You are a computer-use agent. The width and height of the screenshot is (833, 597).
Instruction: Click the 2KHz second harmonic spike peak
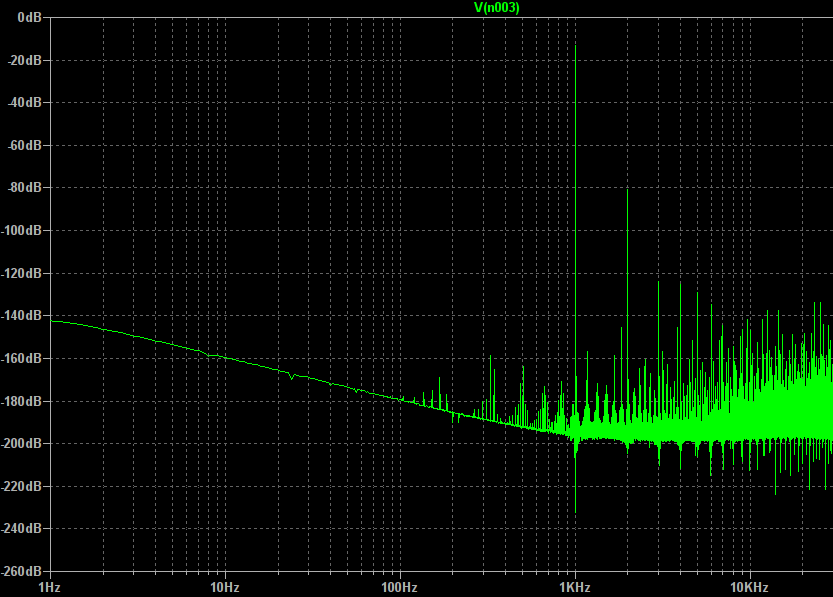(x=627, y=191)
